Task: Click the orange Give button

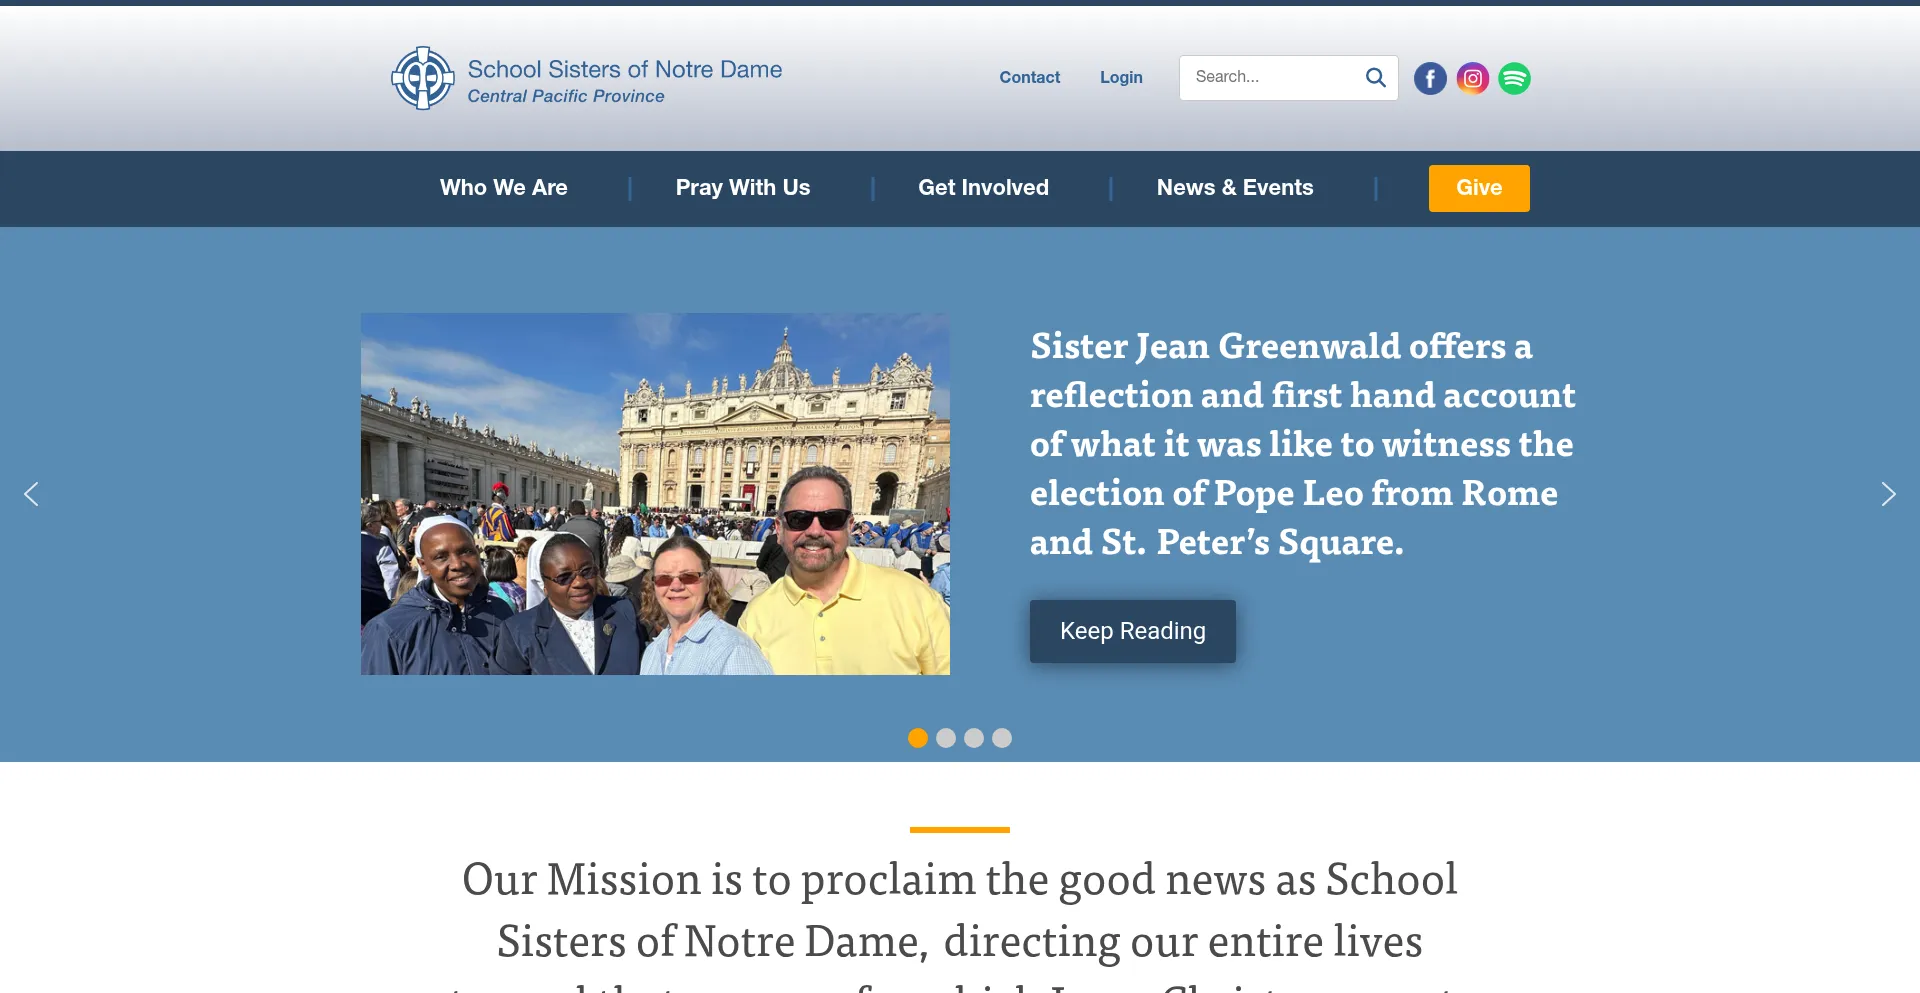Action: click(1479, 188)
